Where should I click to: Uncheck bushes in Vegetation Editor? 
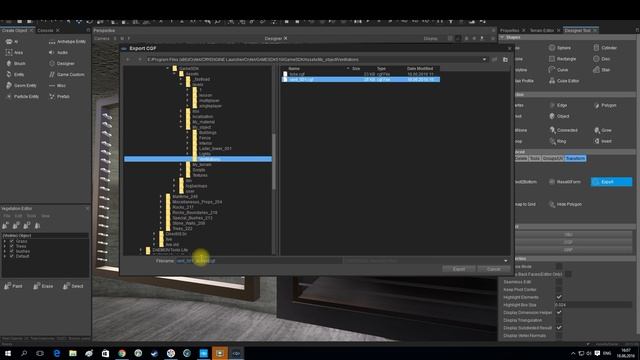click(11, 251)
